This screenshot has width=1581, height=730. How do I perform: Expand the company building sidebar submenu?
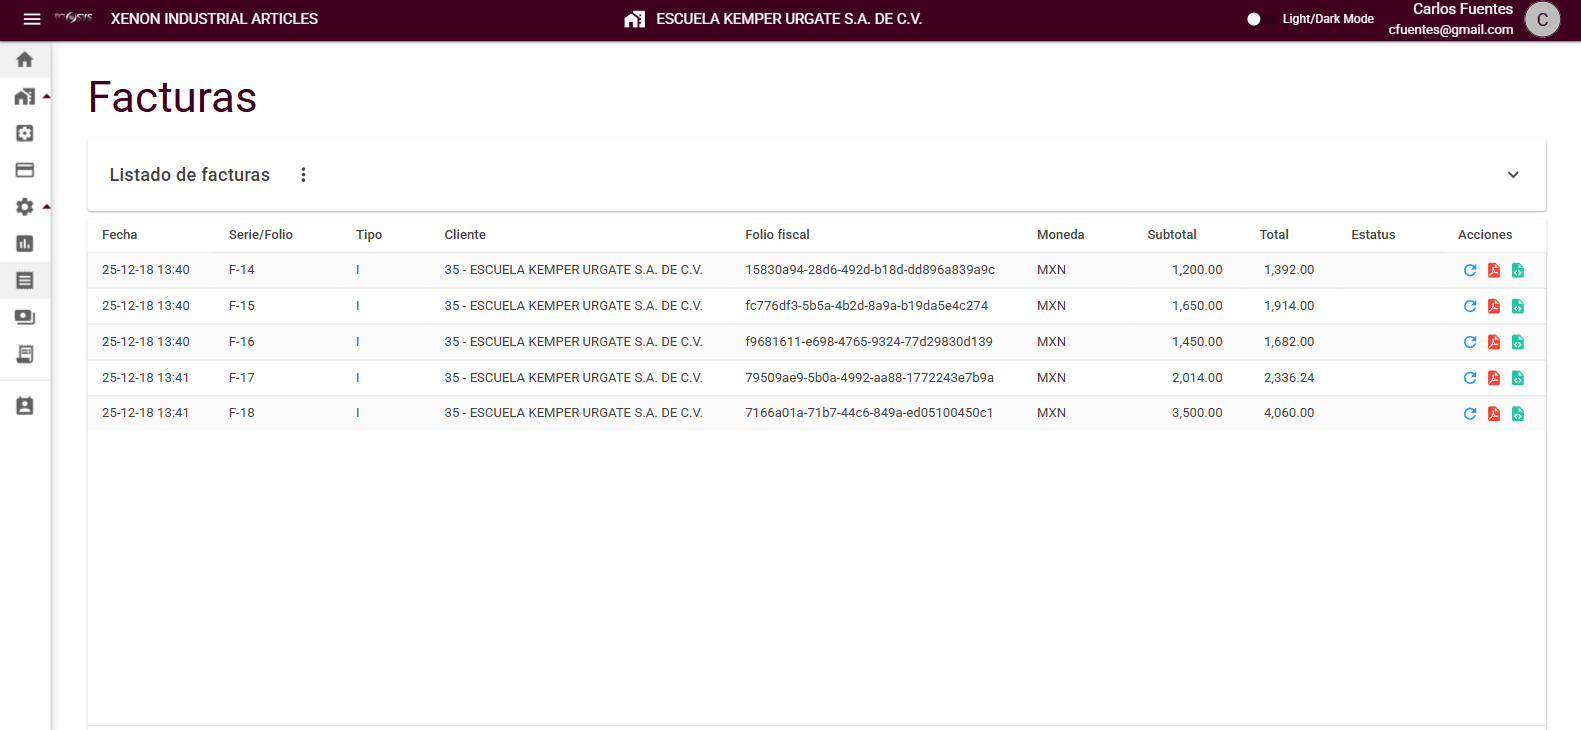point(25,97)
